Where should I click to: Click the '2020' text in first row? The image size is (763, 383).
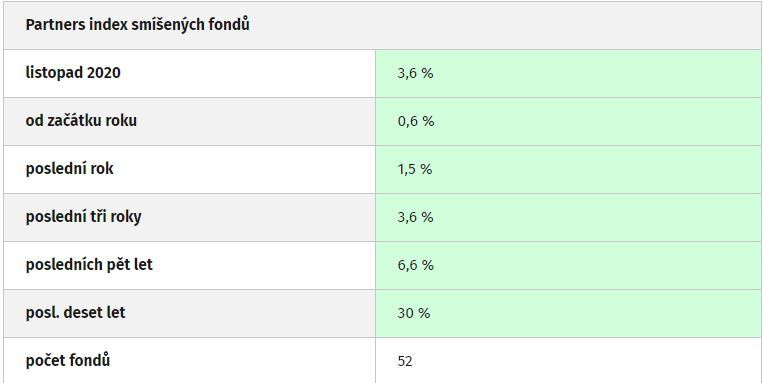pyautogui.click(x=104, y=73)
